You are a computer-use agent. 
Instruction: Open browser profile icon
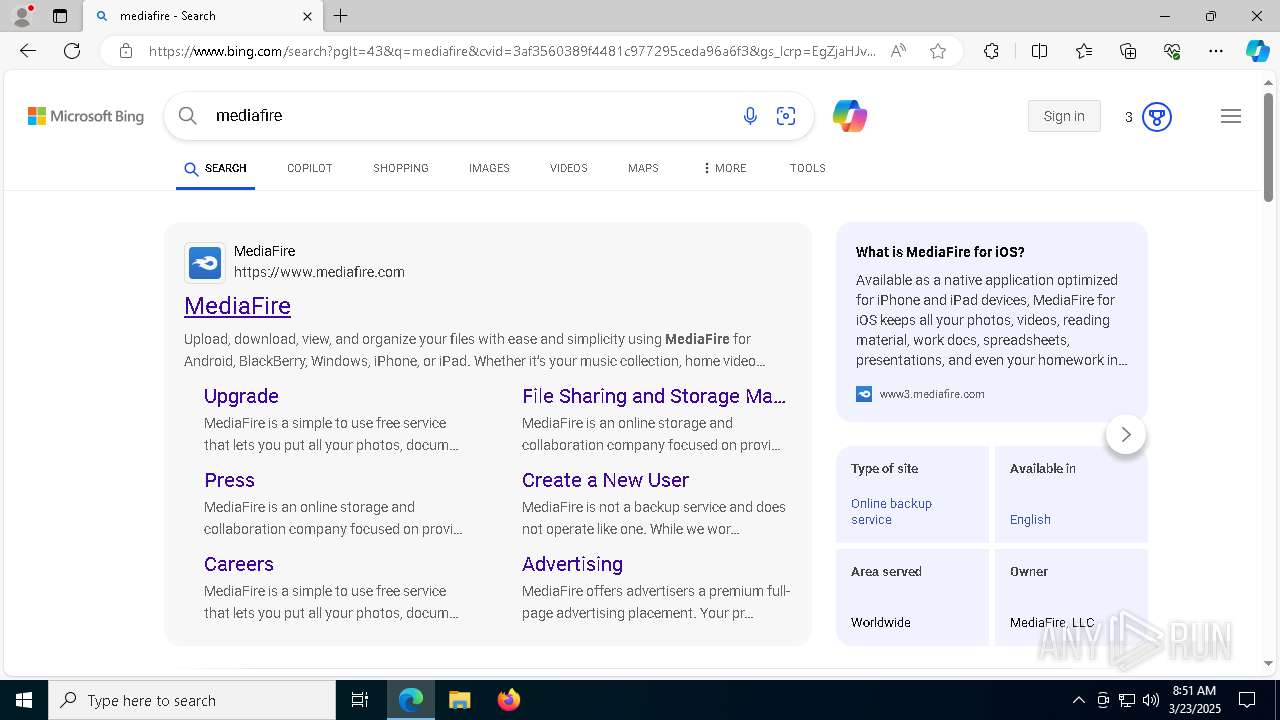22,16
